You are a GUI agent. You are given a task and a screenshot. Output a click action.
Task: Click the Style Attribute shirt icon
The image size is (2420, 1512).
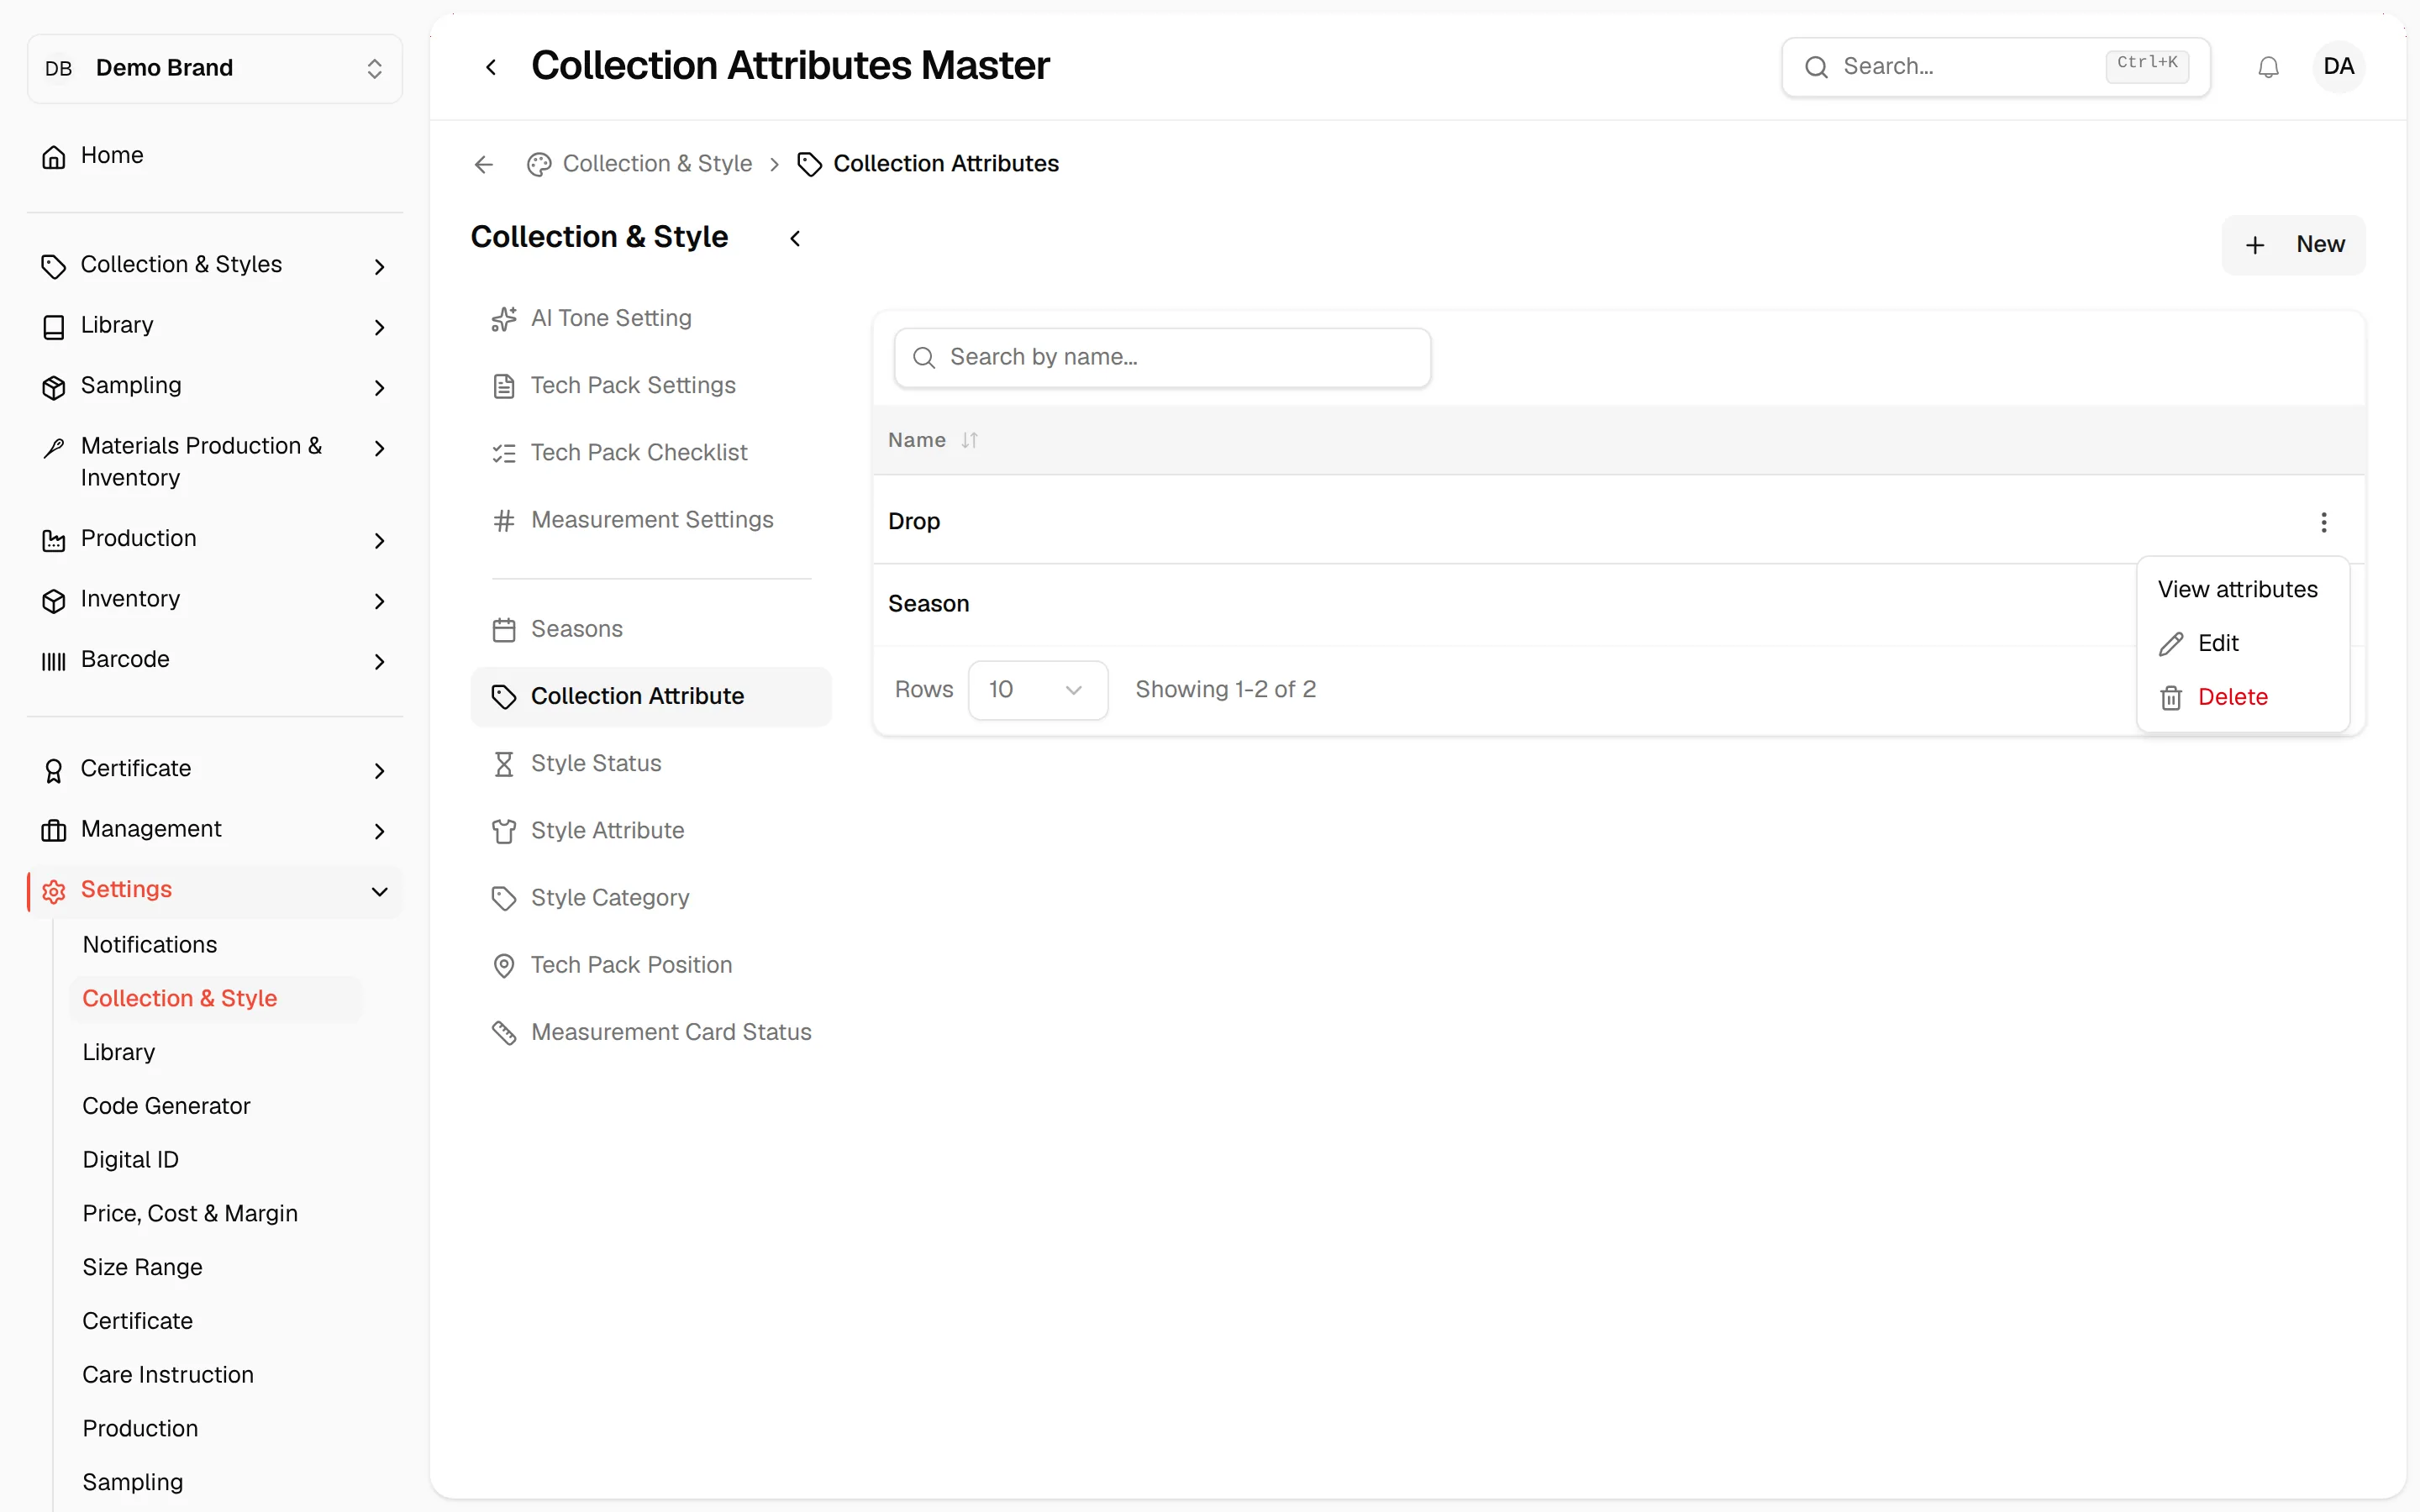click(x=504, y=831)
